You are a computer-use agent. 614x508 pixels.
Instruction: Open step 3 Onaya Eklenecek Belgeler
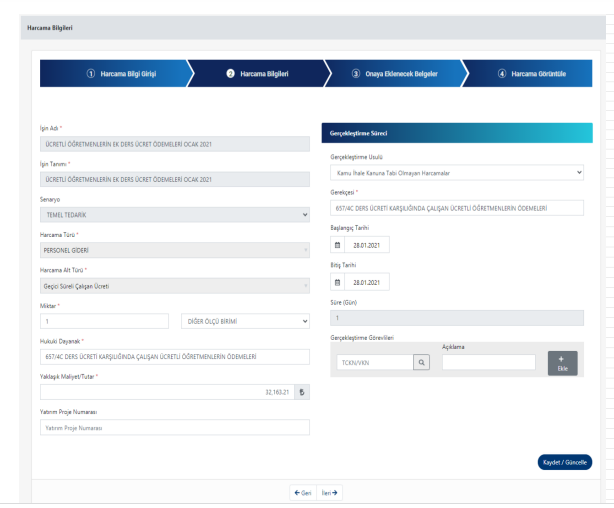tap(395, 74)
